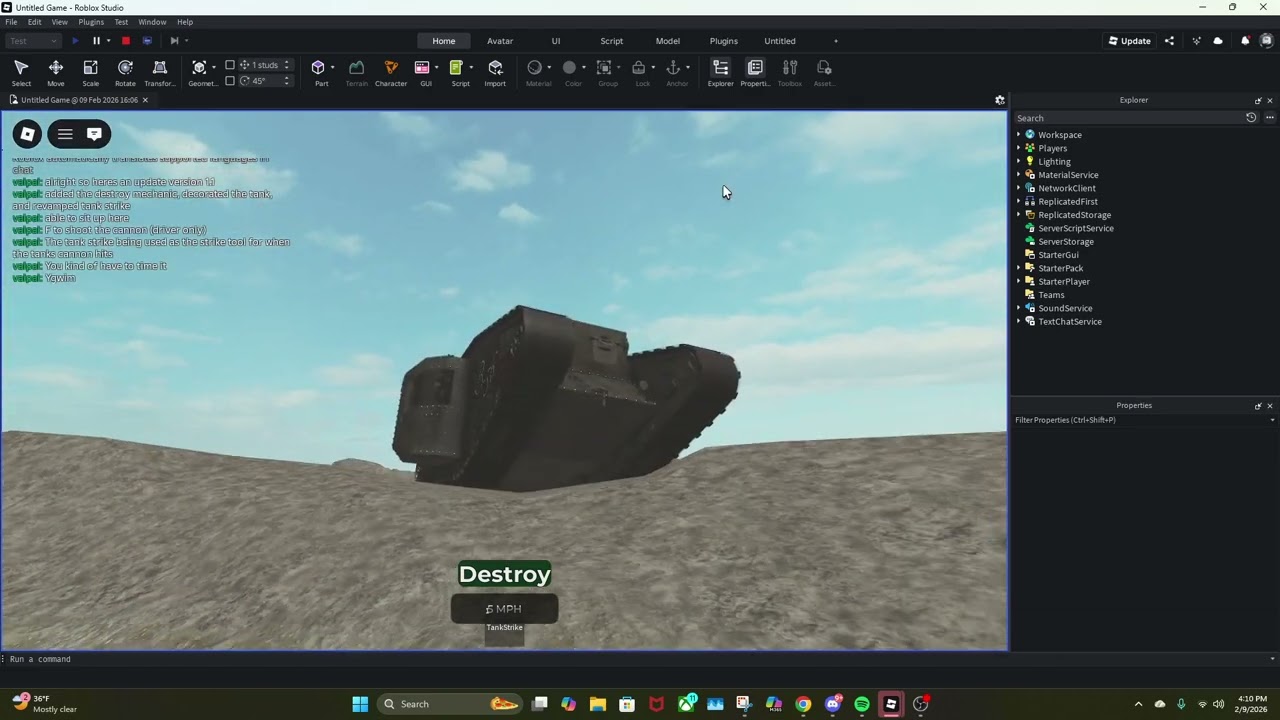This screenshot has height=720, width=1280.
Task: Switch to the Model tab
Action: point(668,41)
